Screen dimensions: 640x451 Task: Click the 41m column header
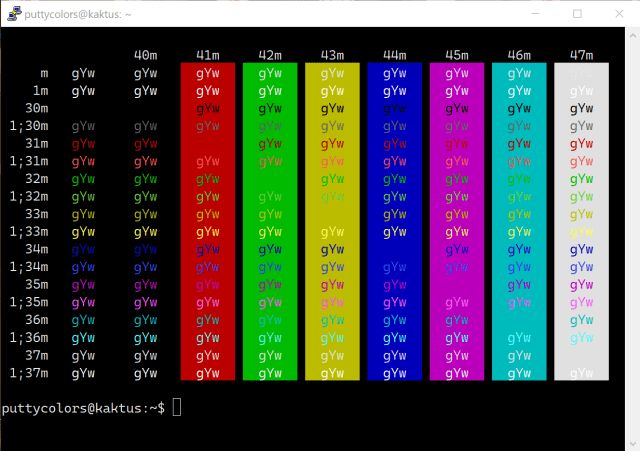208,55
